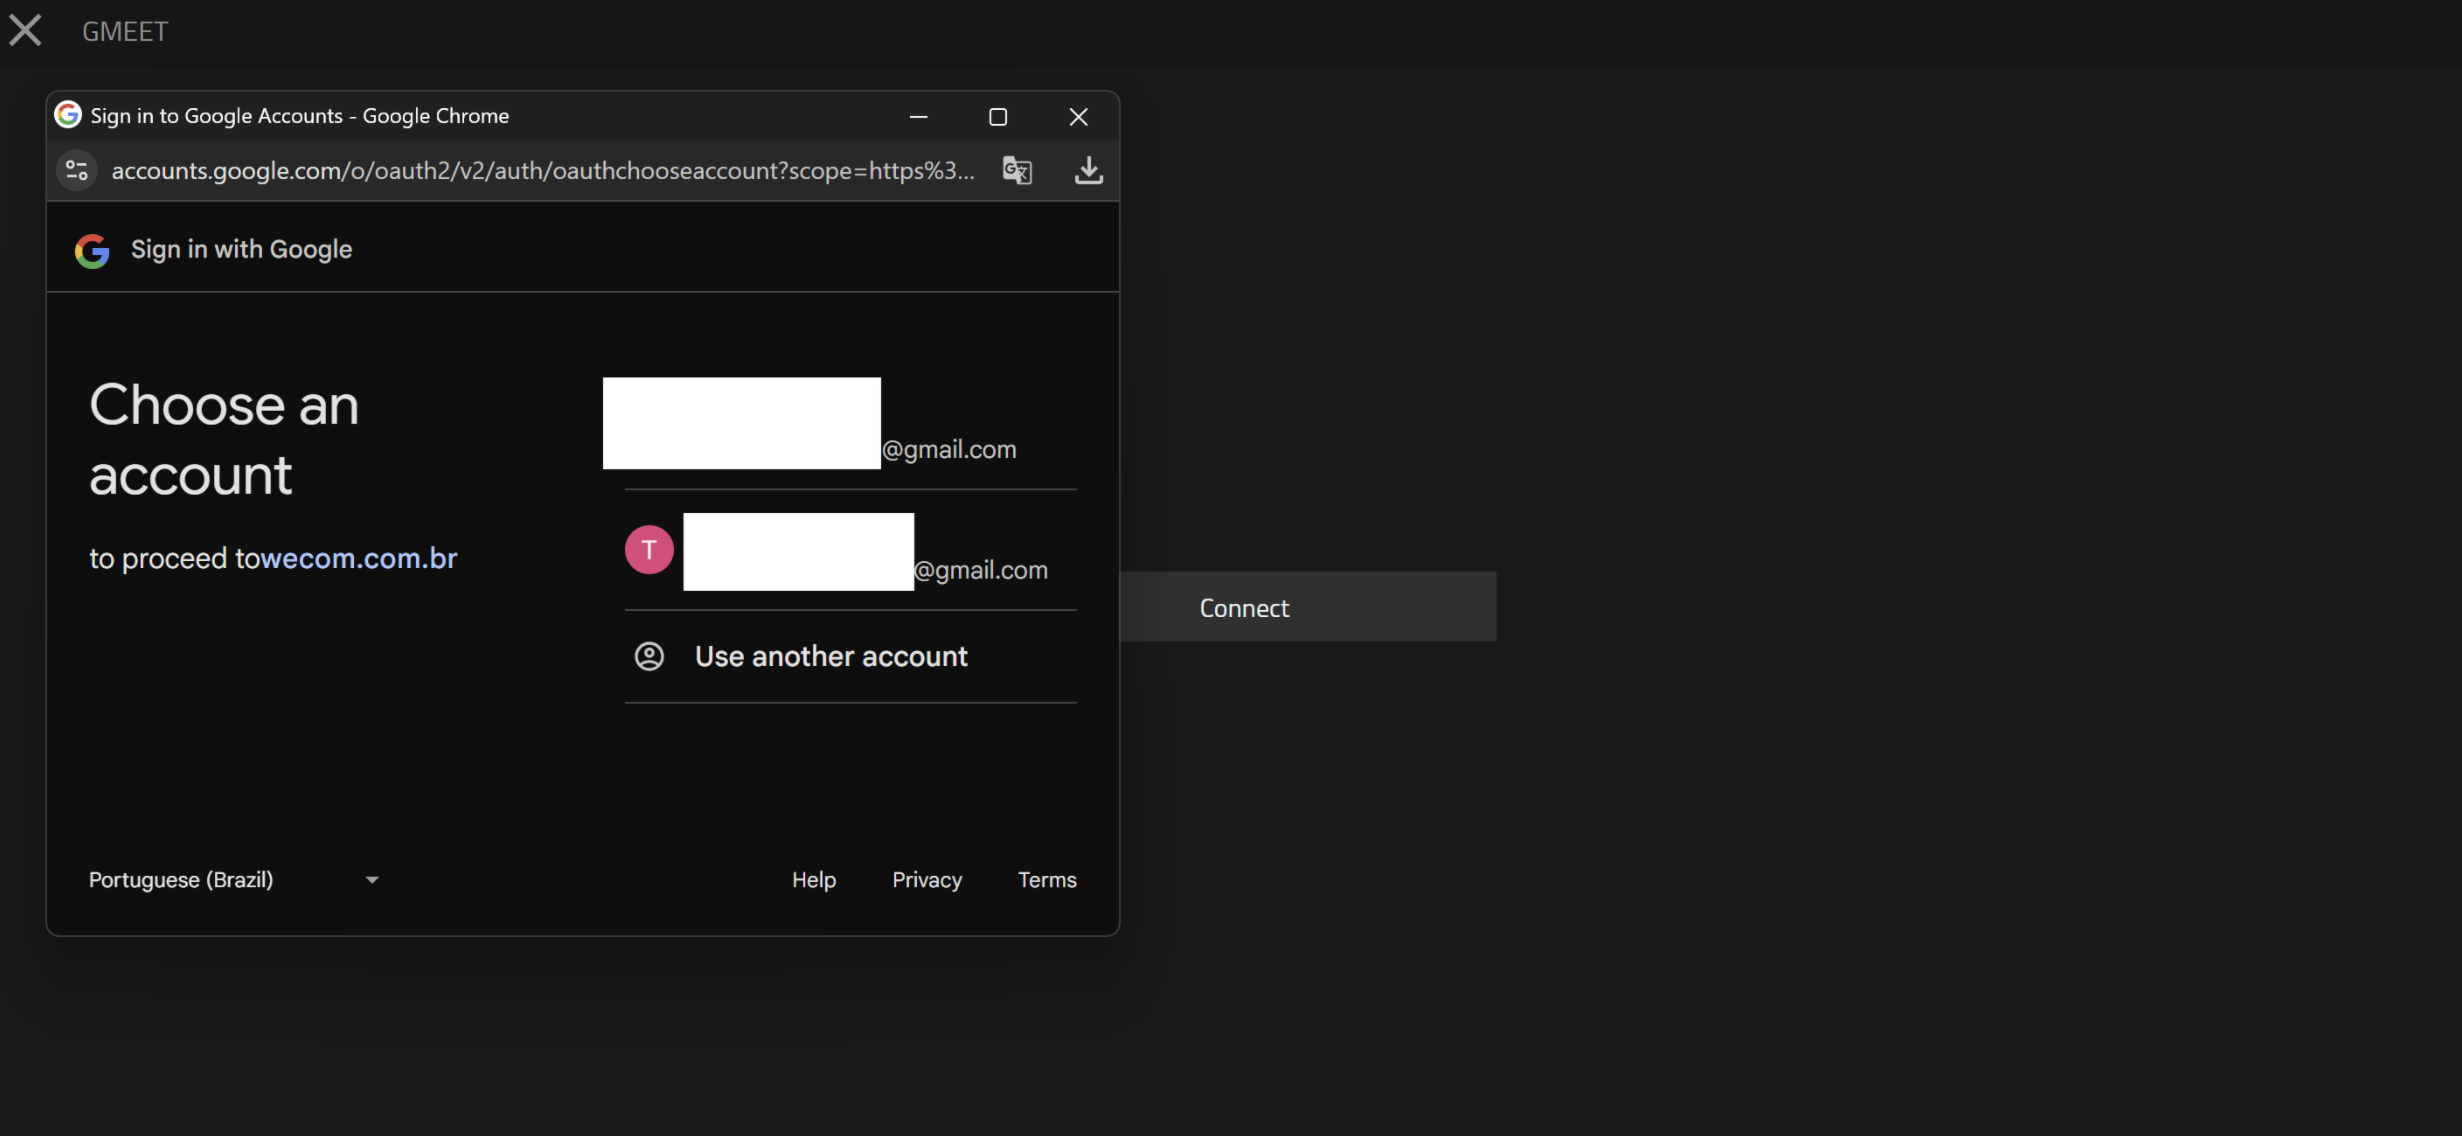Open the towecom.com.br link
This screenshot has height=1136, width=2462.
point(358,558)
